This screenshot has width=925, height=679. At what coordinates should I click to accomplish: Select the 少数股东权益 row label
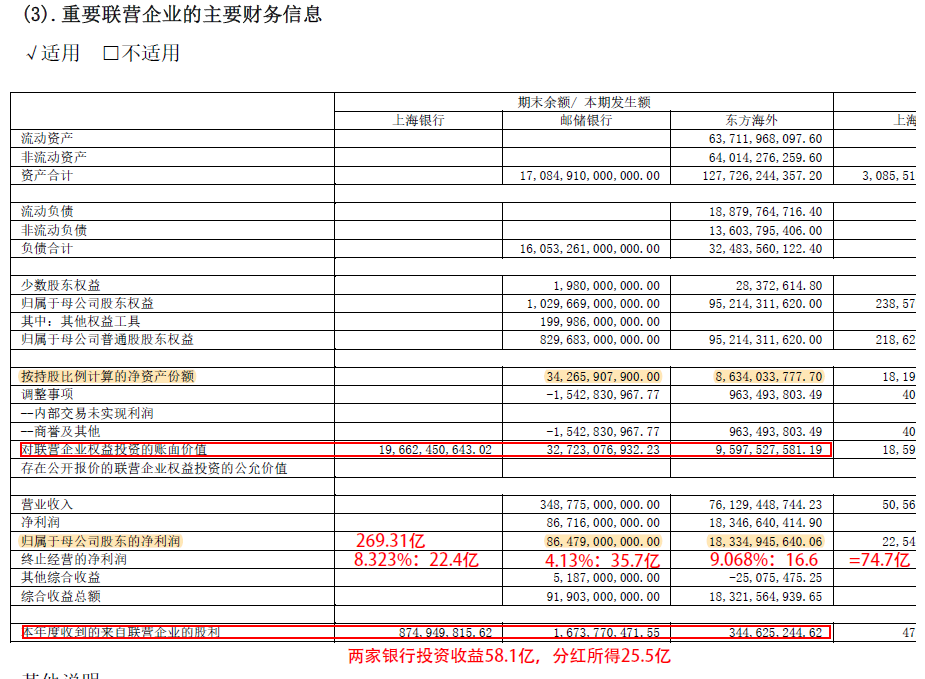click(61, 286)
